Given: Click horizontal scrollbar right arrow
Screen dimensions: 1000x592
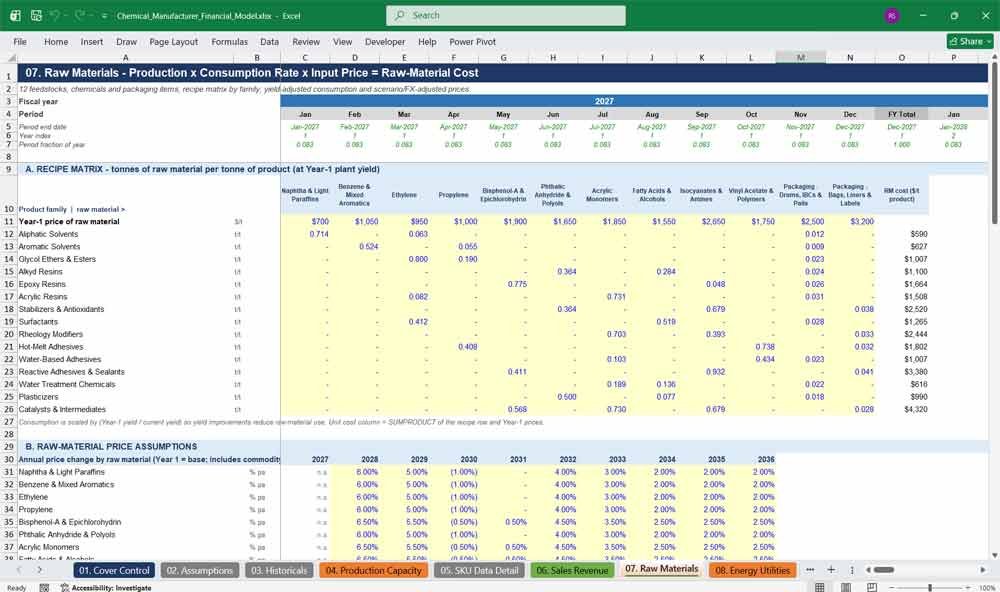Looking at the screenshot, I should (x=983, y=570).
